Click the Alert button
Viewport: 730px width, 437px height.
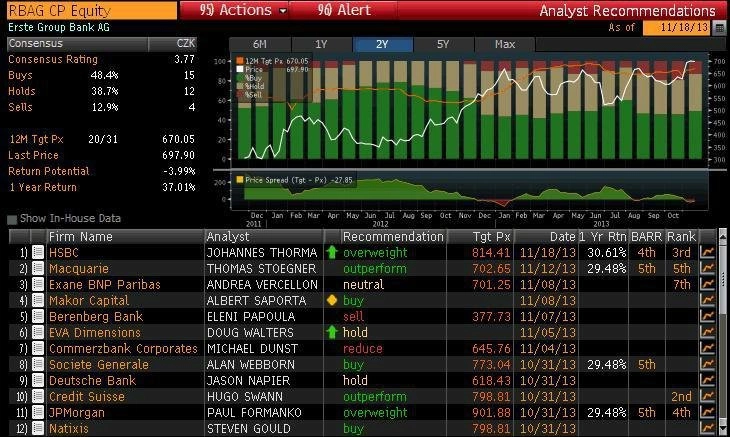tap(344, 10)
